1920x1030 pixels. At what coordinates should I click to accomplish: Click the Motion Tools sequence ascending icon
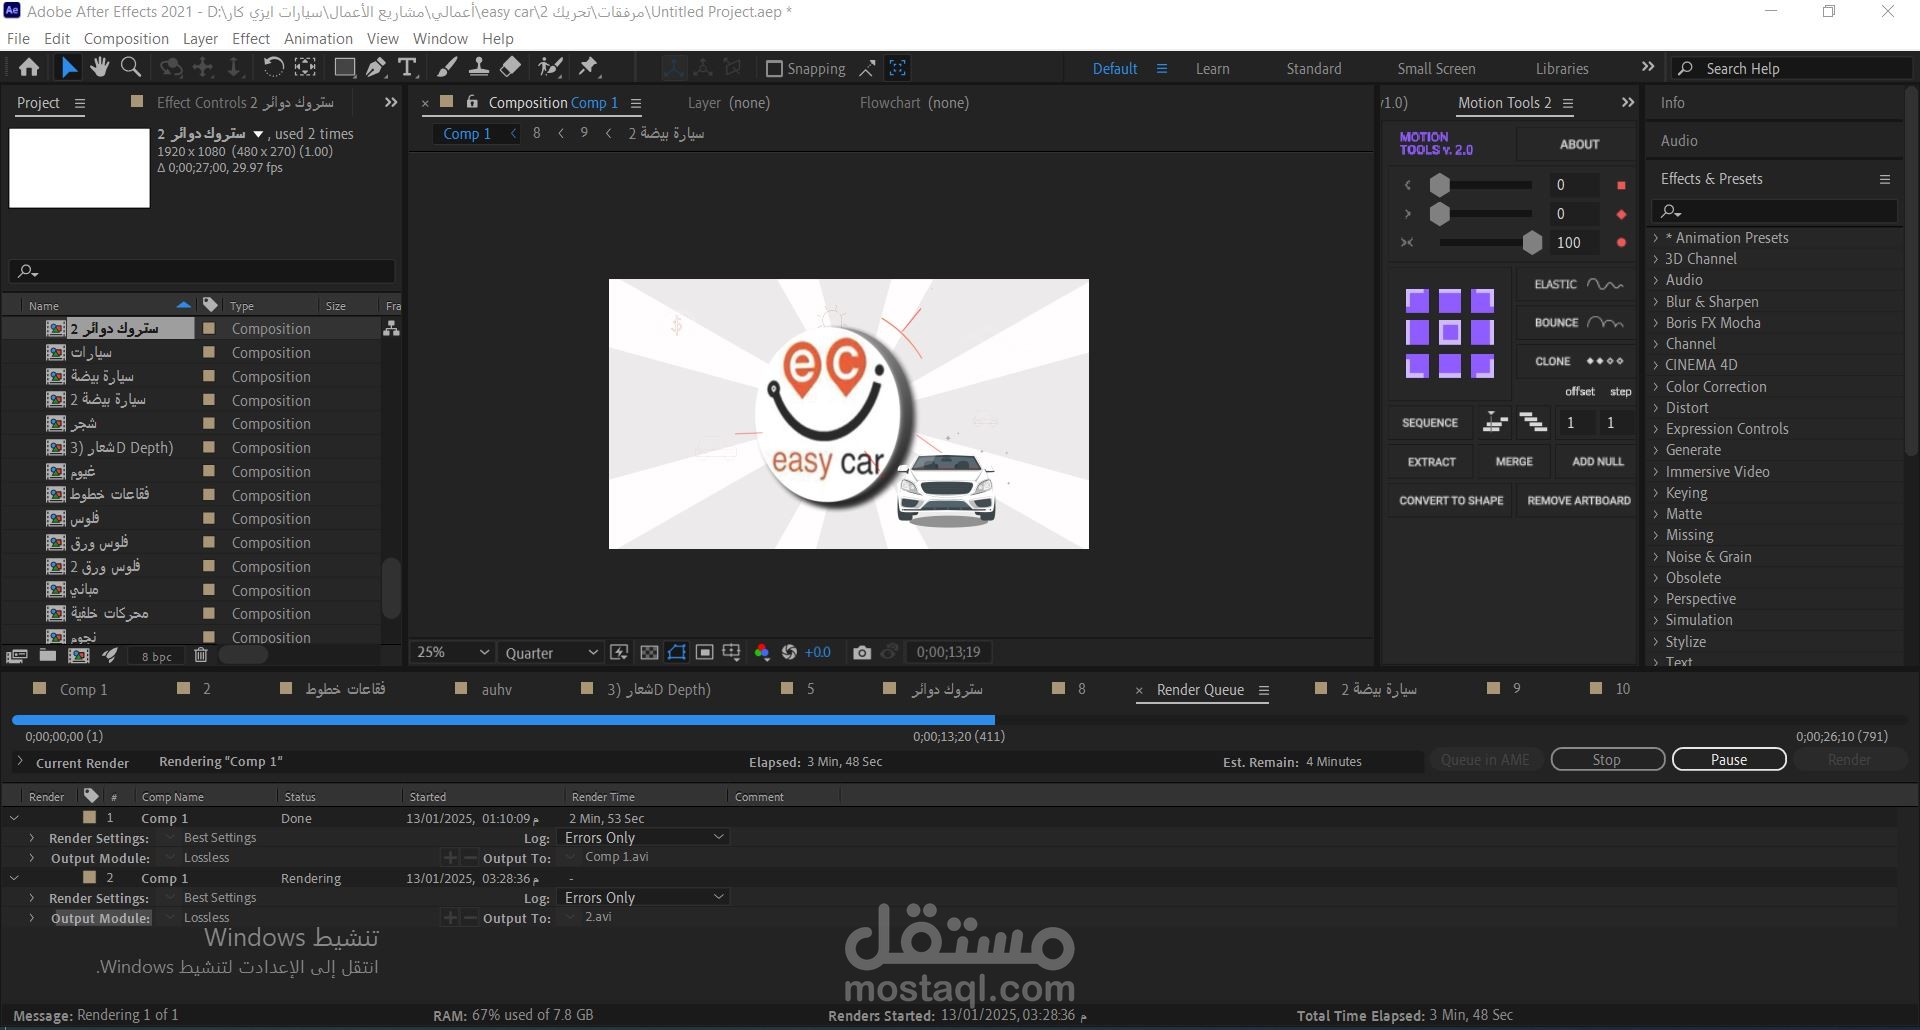1495,423
